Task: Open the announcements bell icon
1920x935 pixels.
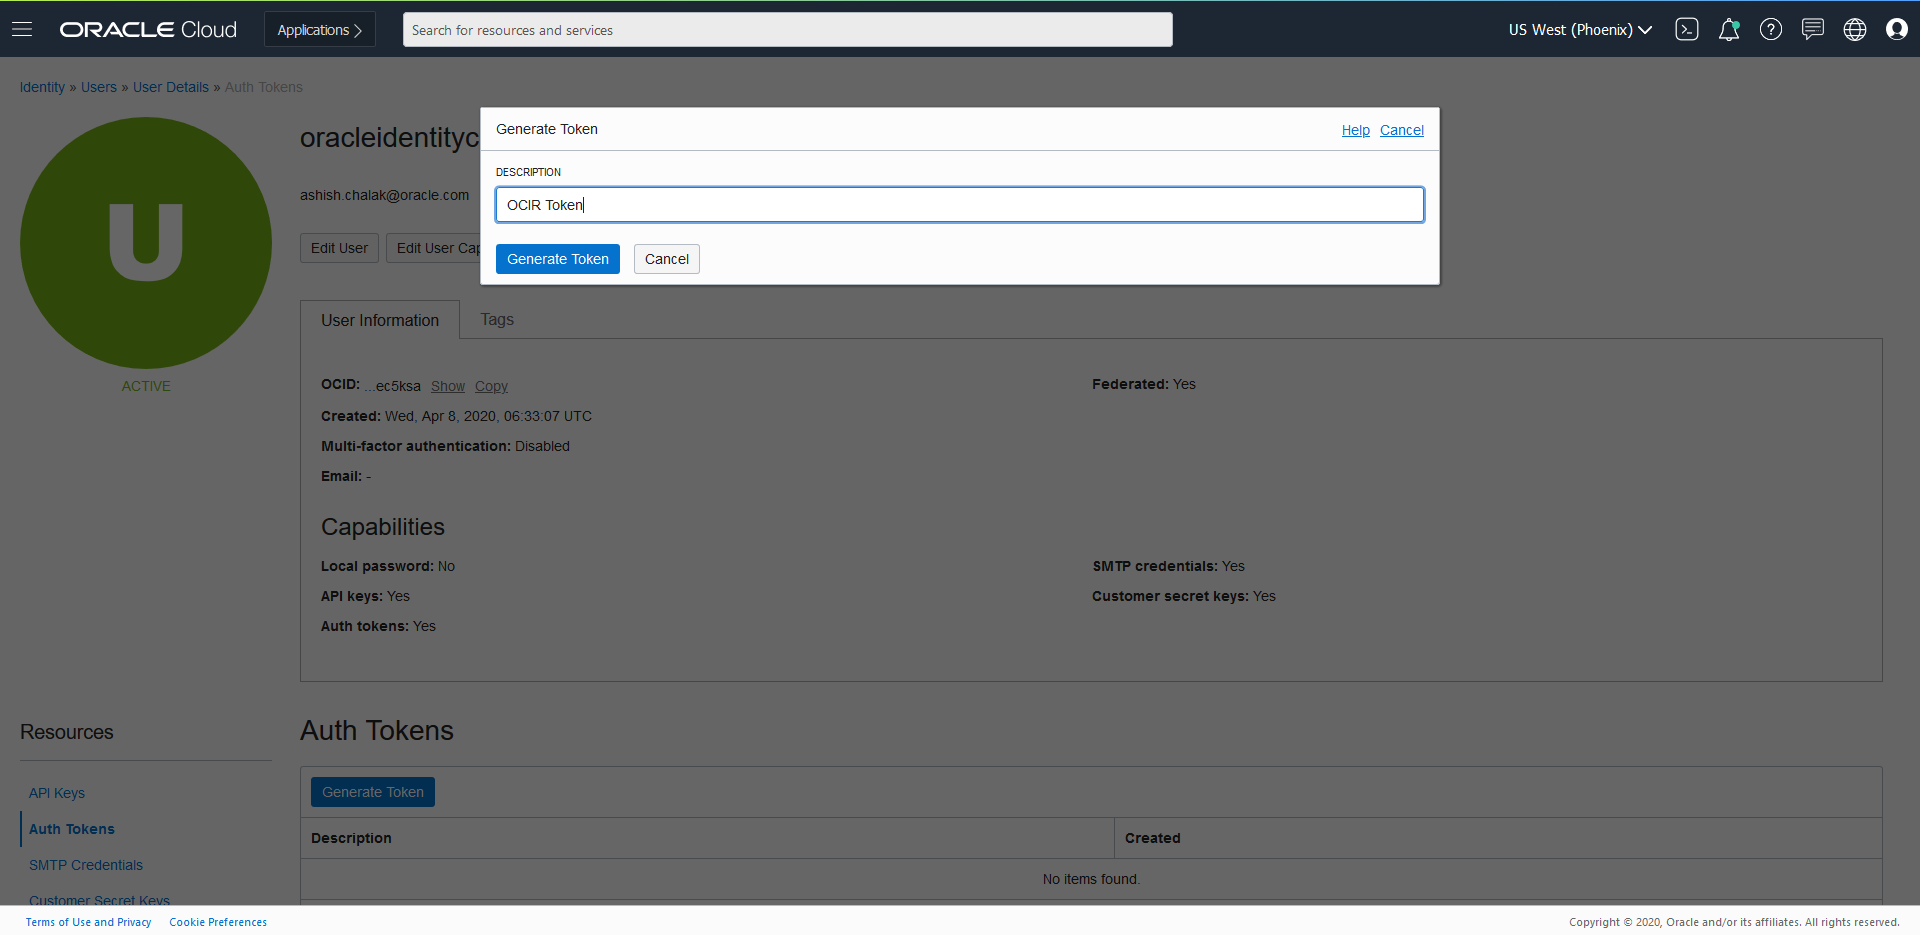Action: point(1729,30)
